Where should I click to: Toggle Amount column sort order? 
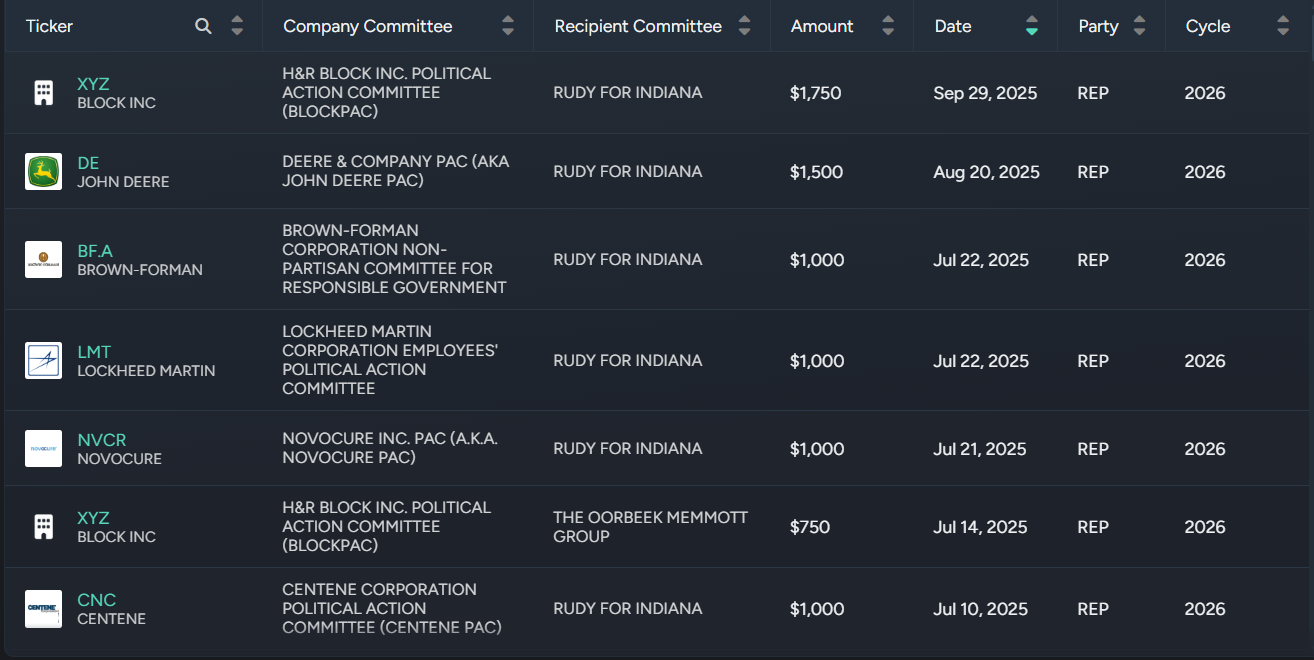pos(888,27)
